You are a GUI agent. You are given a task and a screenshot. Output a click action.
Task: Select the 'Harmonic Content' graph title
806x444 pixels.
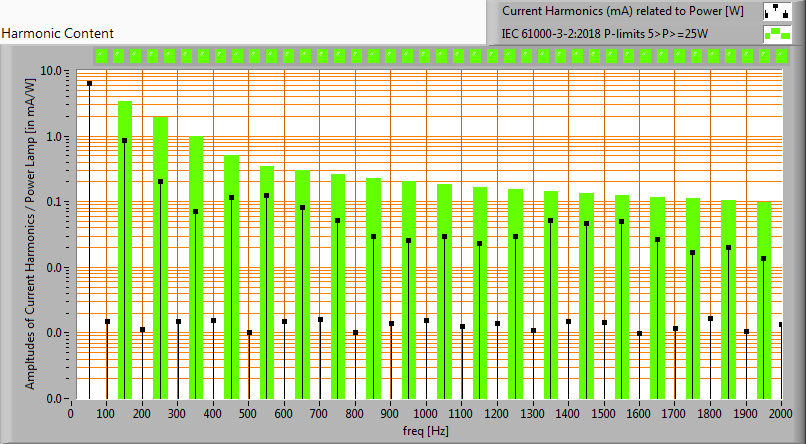57,33
